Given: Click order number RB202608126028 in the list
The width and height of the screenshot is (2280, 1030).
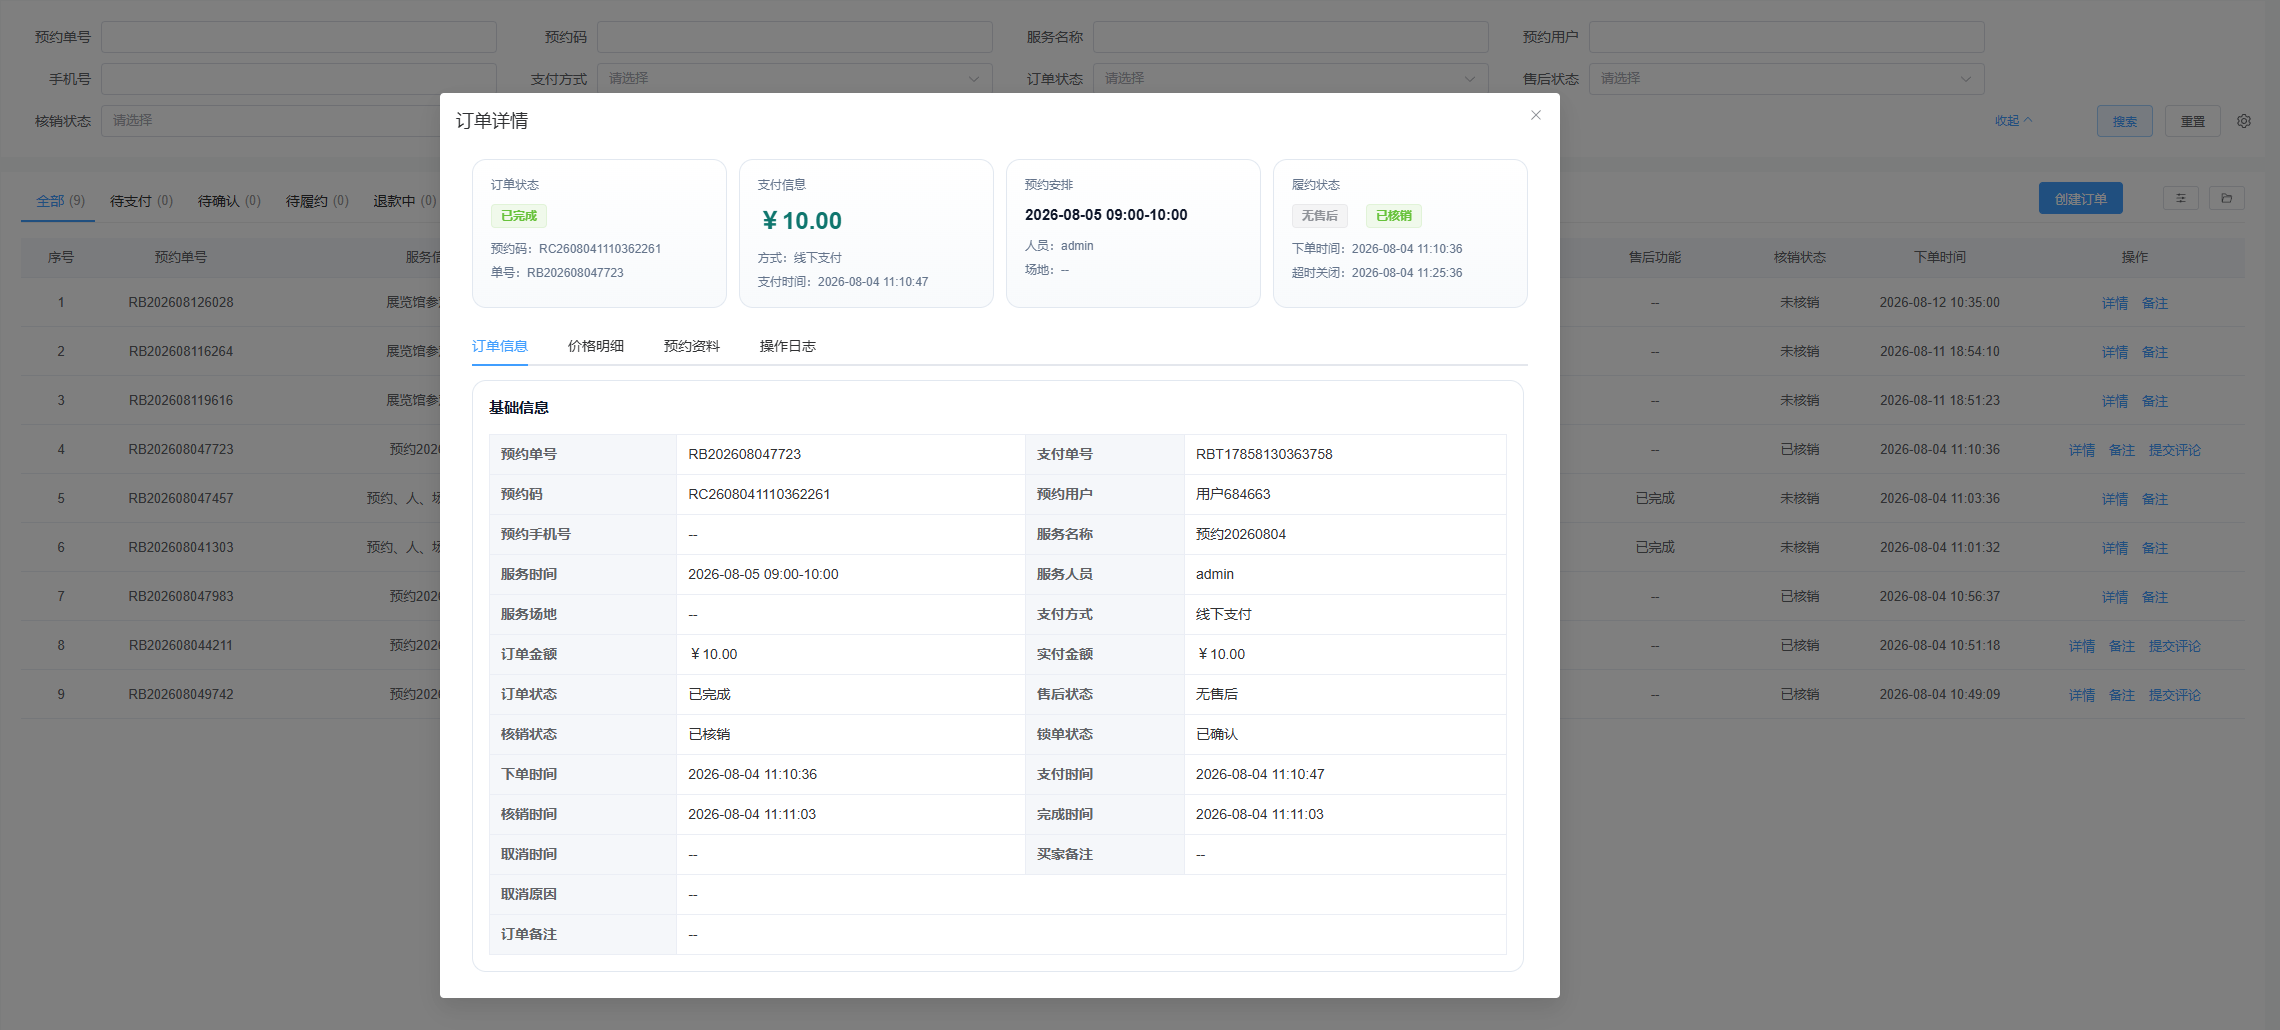Looking at the screenshot, I should tap(181, 303).
